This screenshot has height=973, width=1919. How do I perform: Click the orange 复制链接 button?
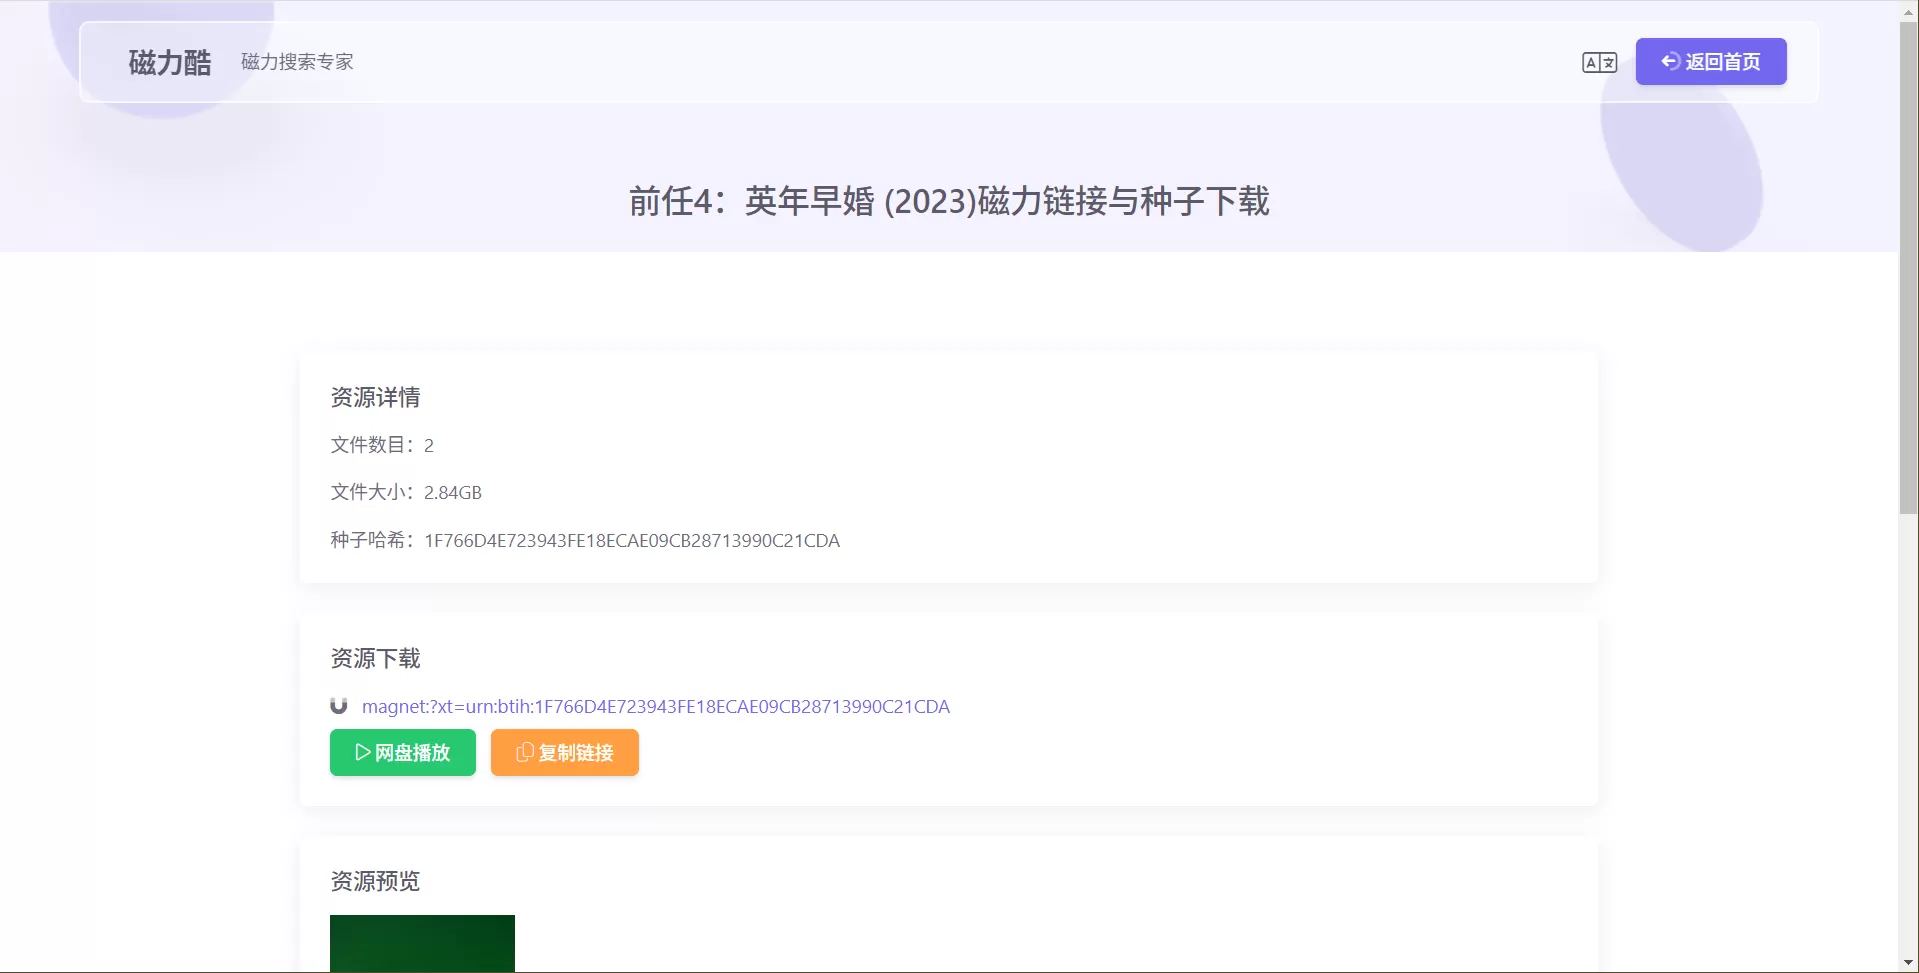pyautogui.click(x=564, y=753)
